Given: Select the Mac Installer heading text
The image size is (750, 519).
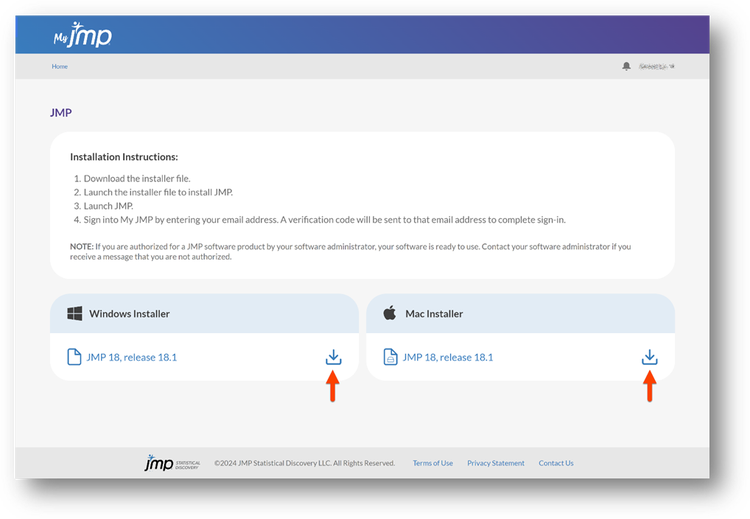Looking at the screenshot, I should coord(434,314).
